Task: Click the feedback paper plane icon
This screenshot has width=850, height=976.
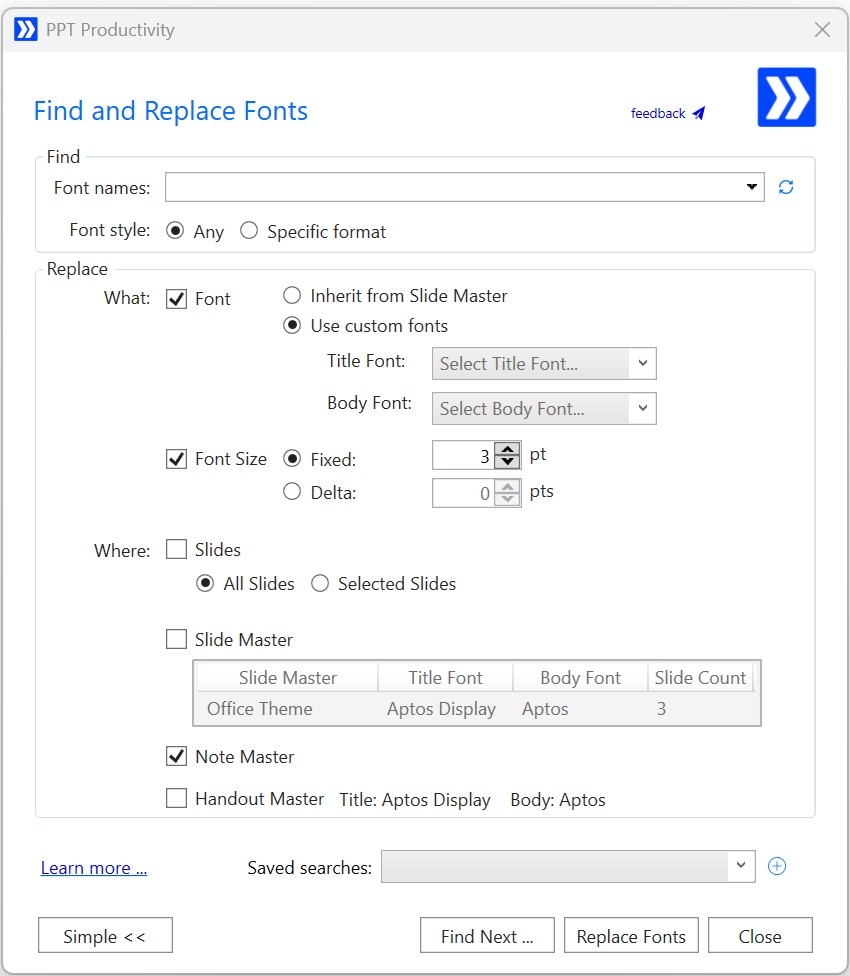Action: (x=699, y=113)
